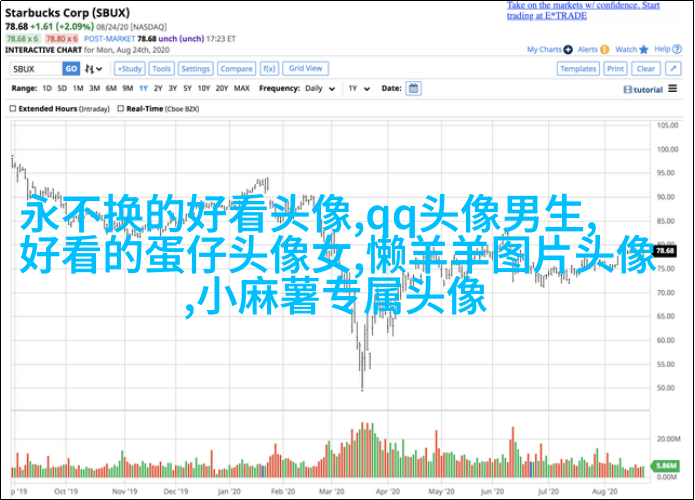The height and width of the screenshot is (500, 695).
Task: Enable Real-Time Cboe BZX checkbox
Action: [x=121, y=108]
